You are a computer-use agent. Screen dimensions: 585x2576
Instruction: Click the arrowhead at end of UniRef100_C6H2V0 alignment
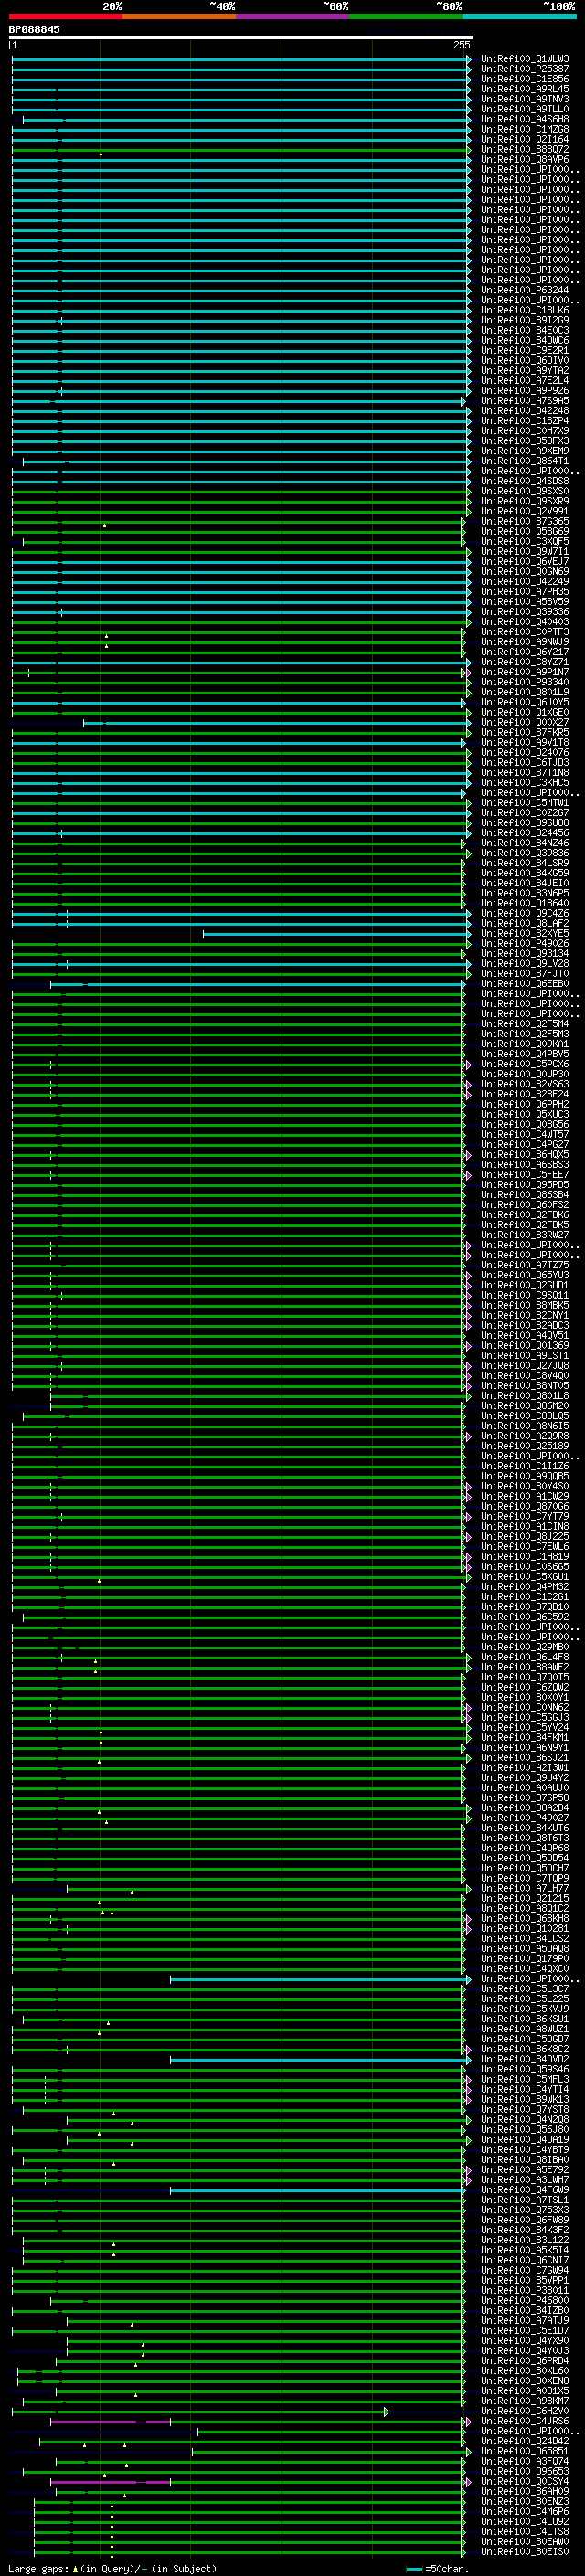click(x=386, y=2411)
